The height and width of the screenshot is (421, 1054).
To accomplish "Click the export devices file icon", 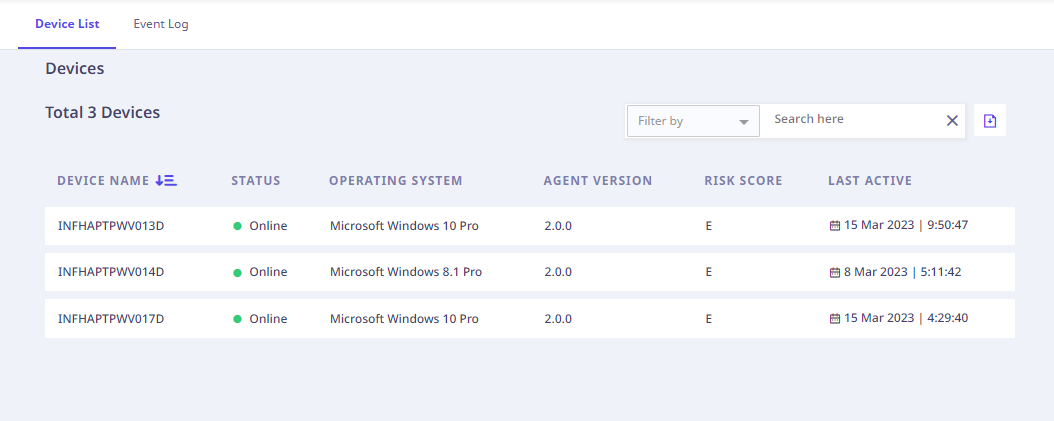I will [x=990, y=120].
